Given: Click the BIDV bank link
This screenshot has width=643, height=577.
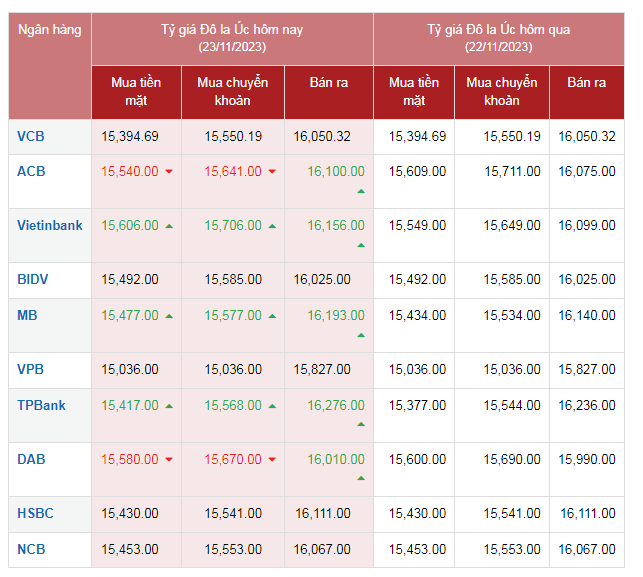Looking at the screenshot, I should click(x=32, y=279).
